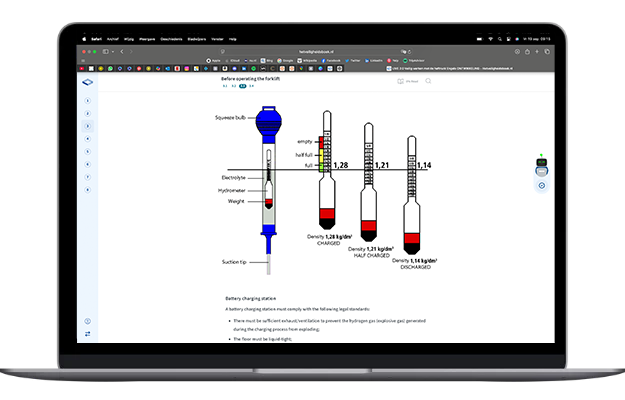Click the Wi-Fi icon in menu bar
625x400 pixels.
(490, 39)
